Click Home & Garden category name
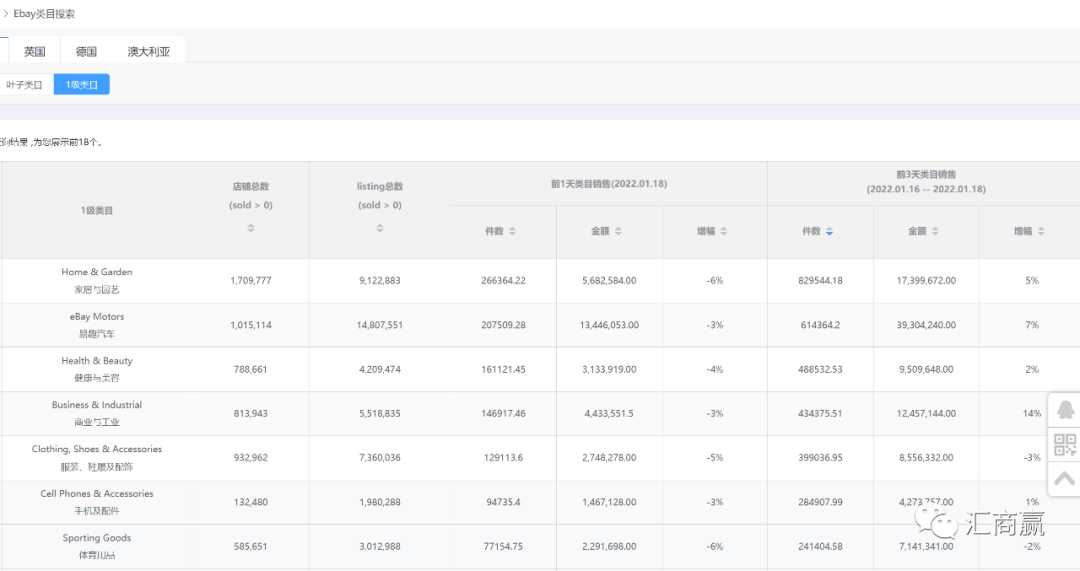 click(x=97, y=272)
